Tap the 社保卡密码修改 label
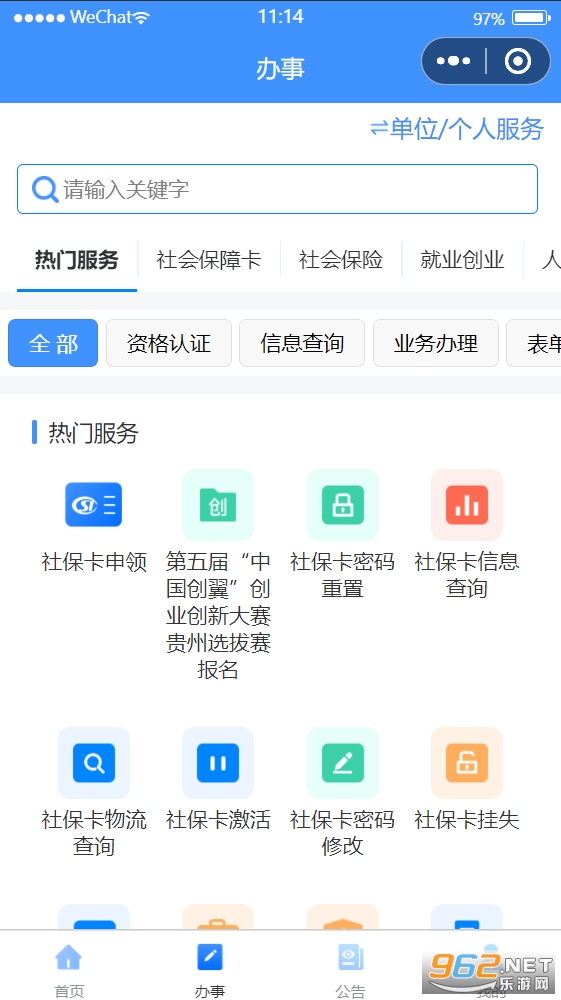The width and height of the screenshot is (561, 1000). click(343, 833)
